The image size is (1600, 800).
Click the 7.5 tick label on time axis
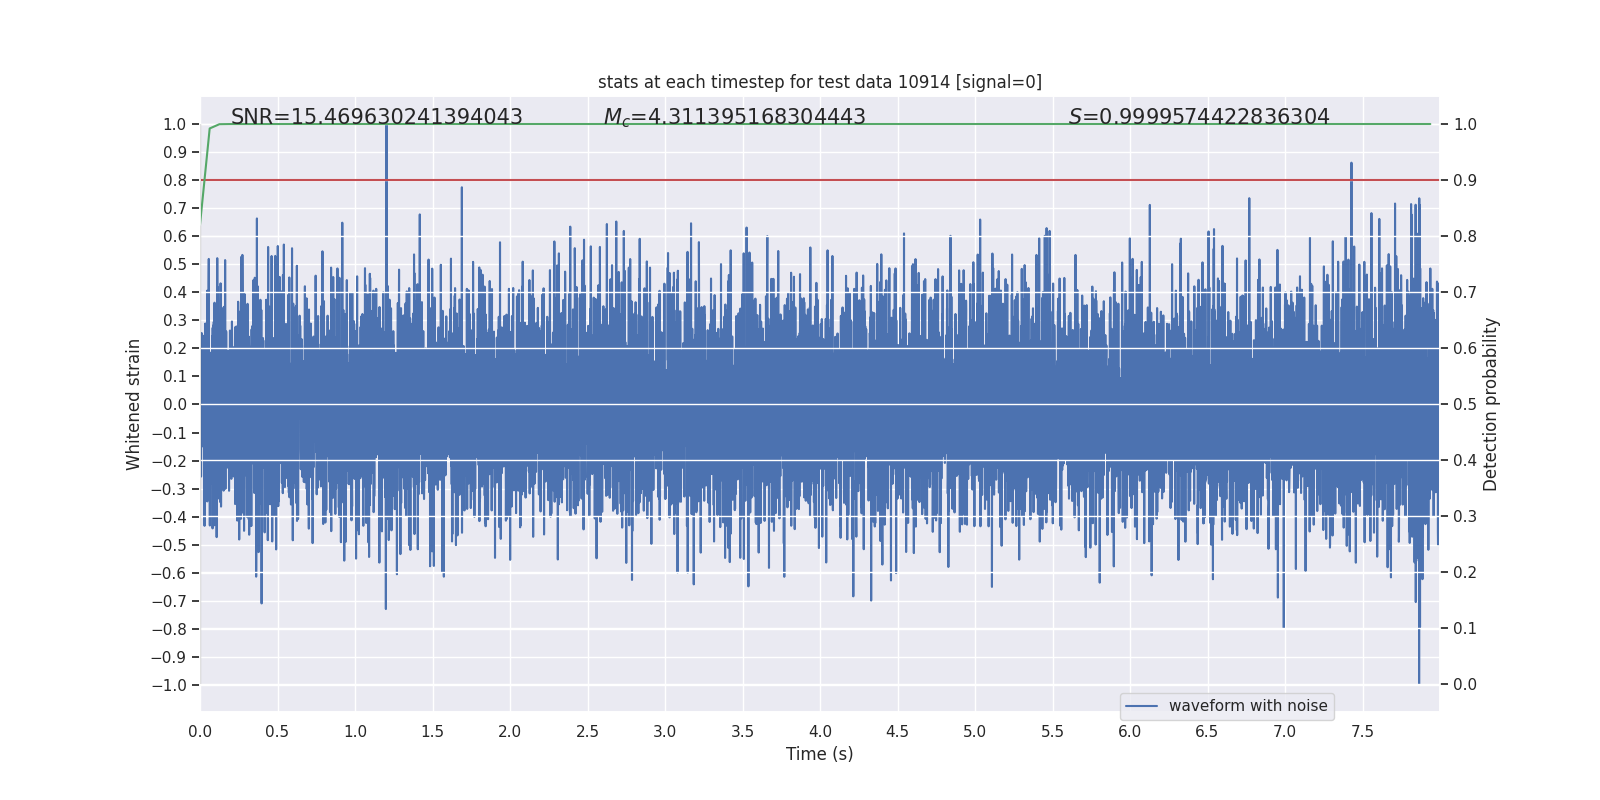(1362, 732)
